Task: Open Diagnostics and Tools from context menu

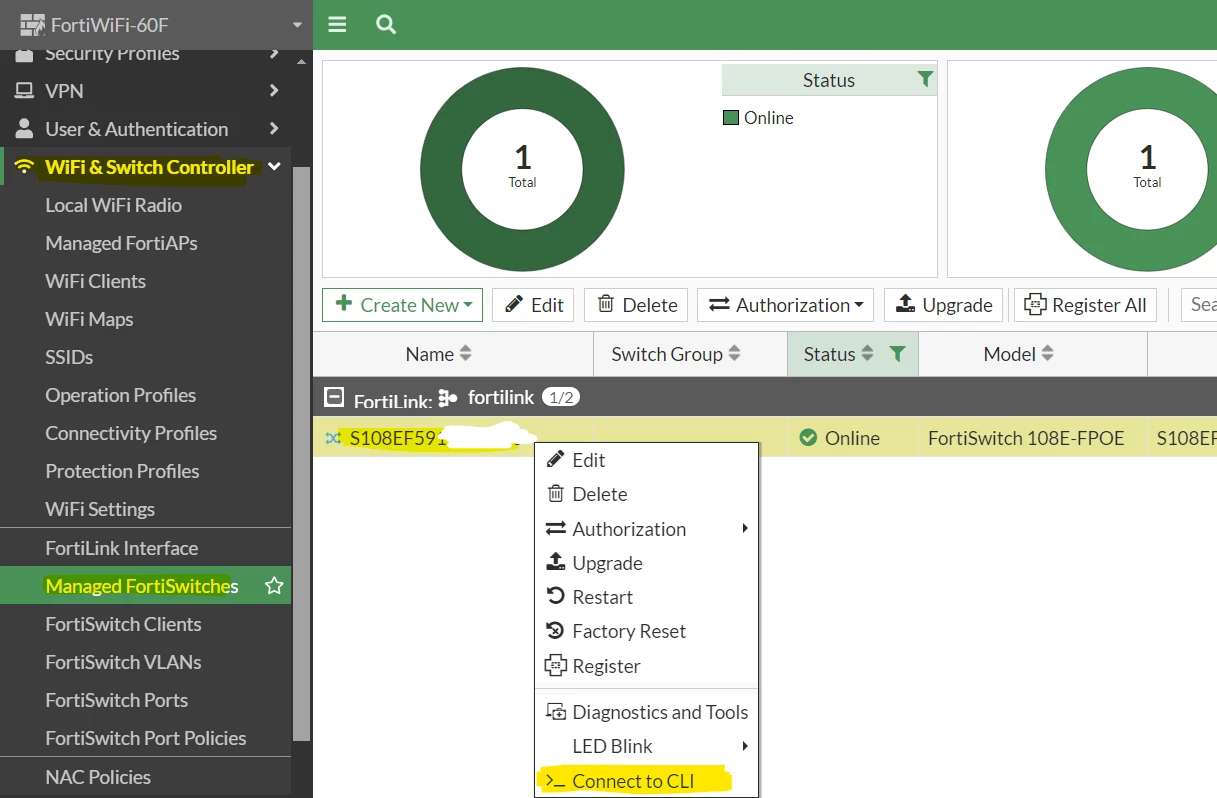Action: click(x=646, y=712)
